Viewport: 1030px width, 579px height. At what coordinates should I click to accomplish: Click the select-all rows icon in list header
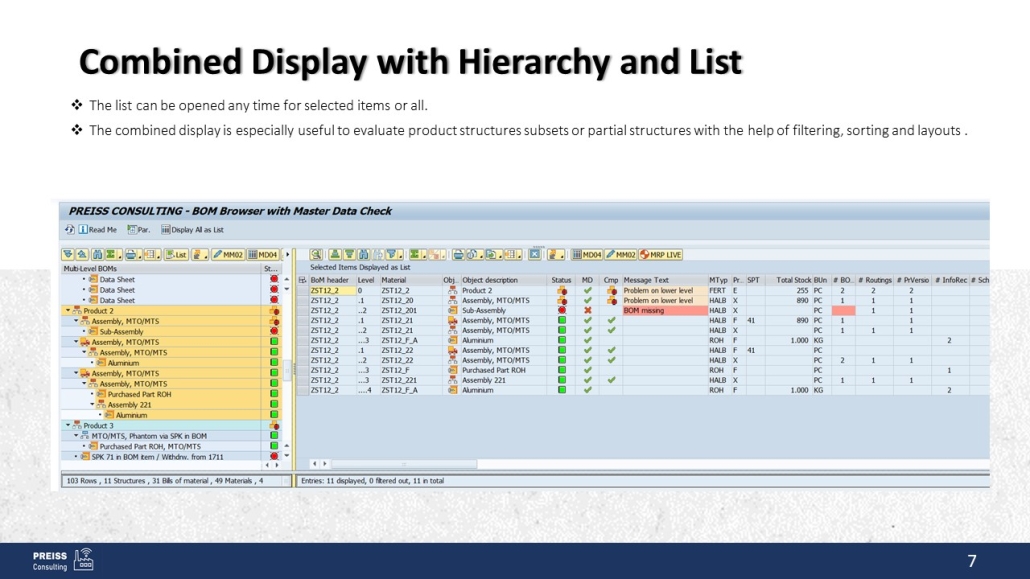click(303, 280)
